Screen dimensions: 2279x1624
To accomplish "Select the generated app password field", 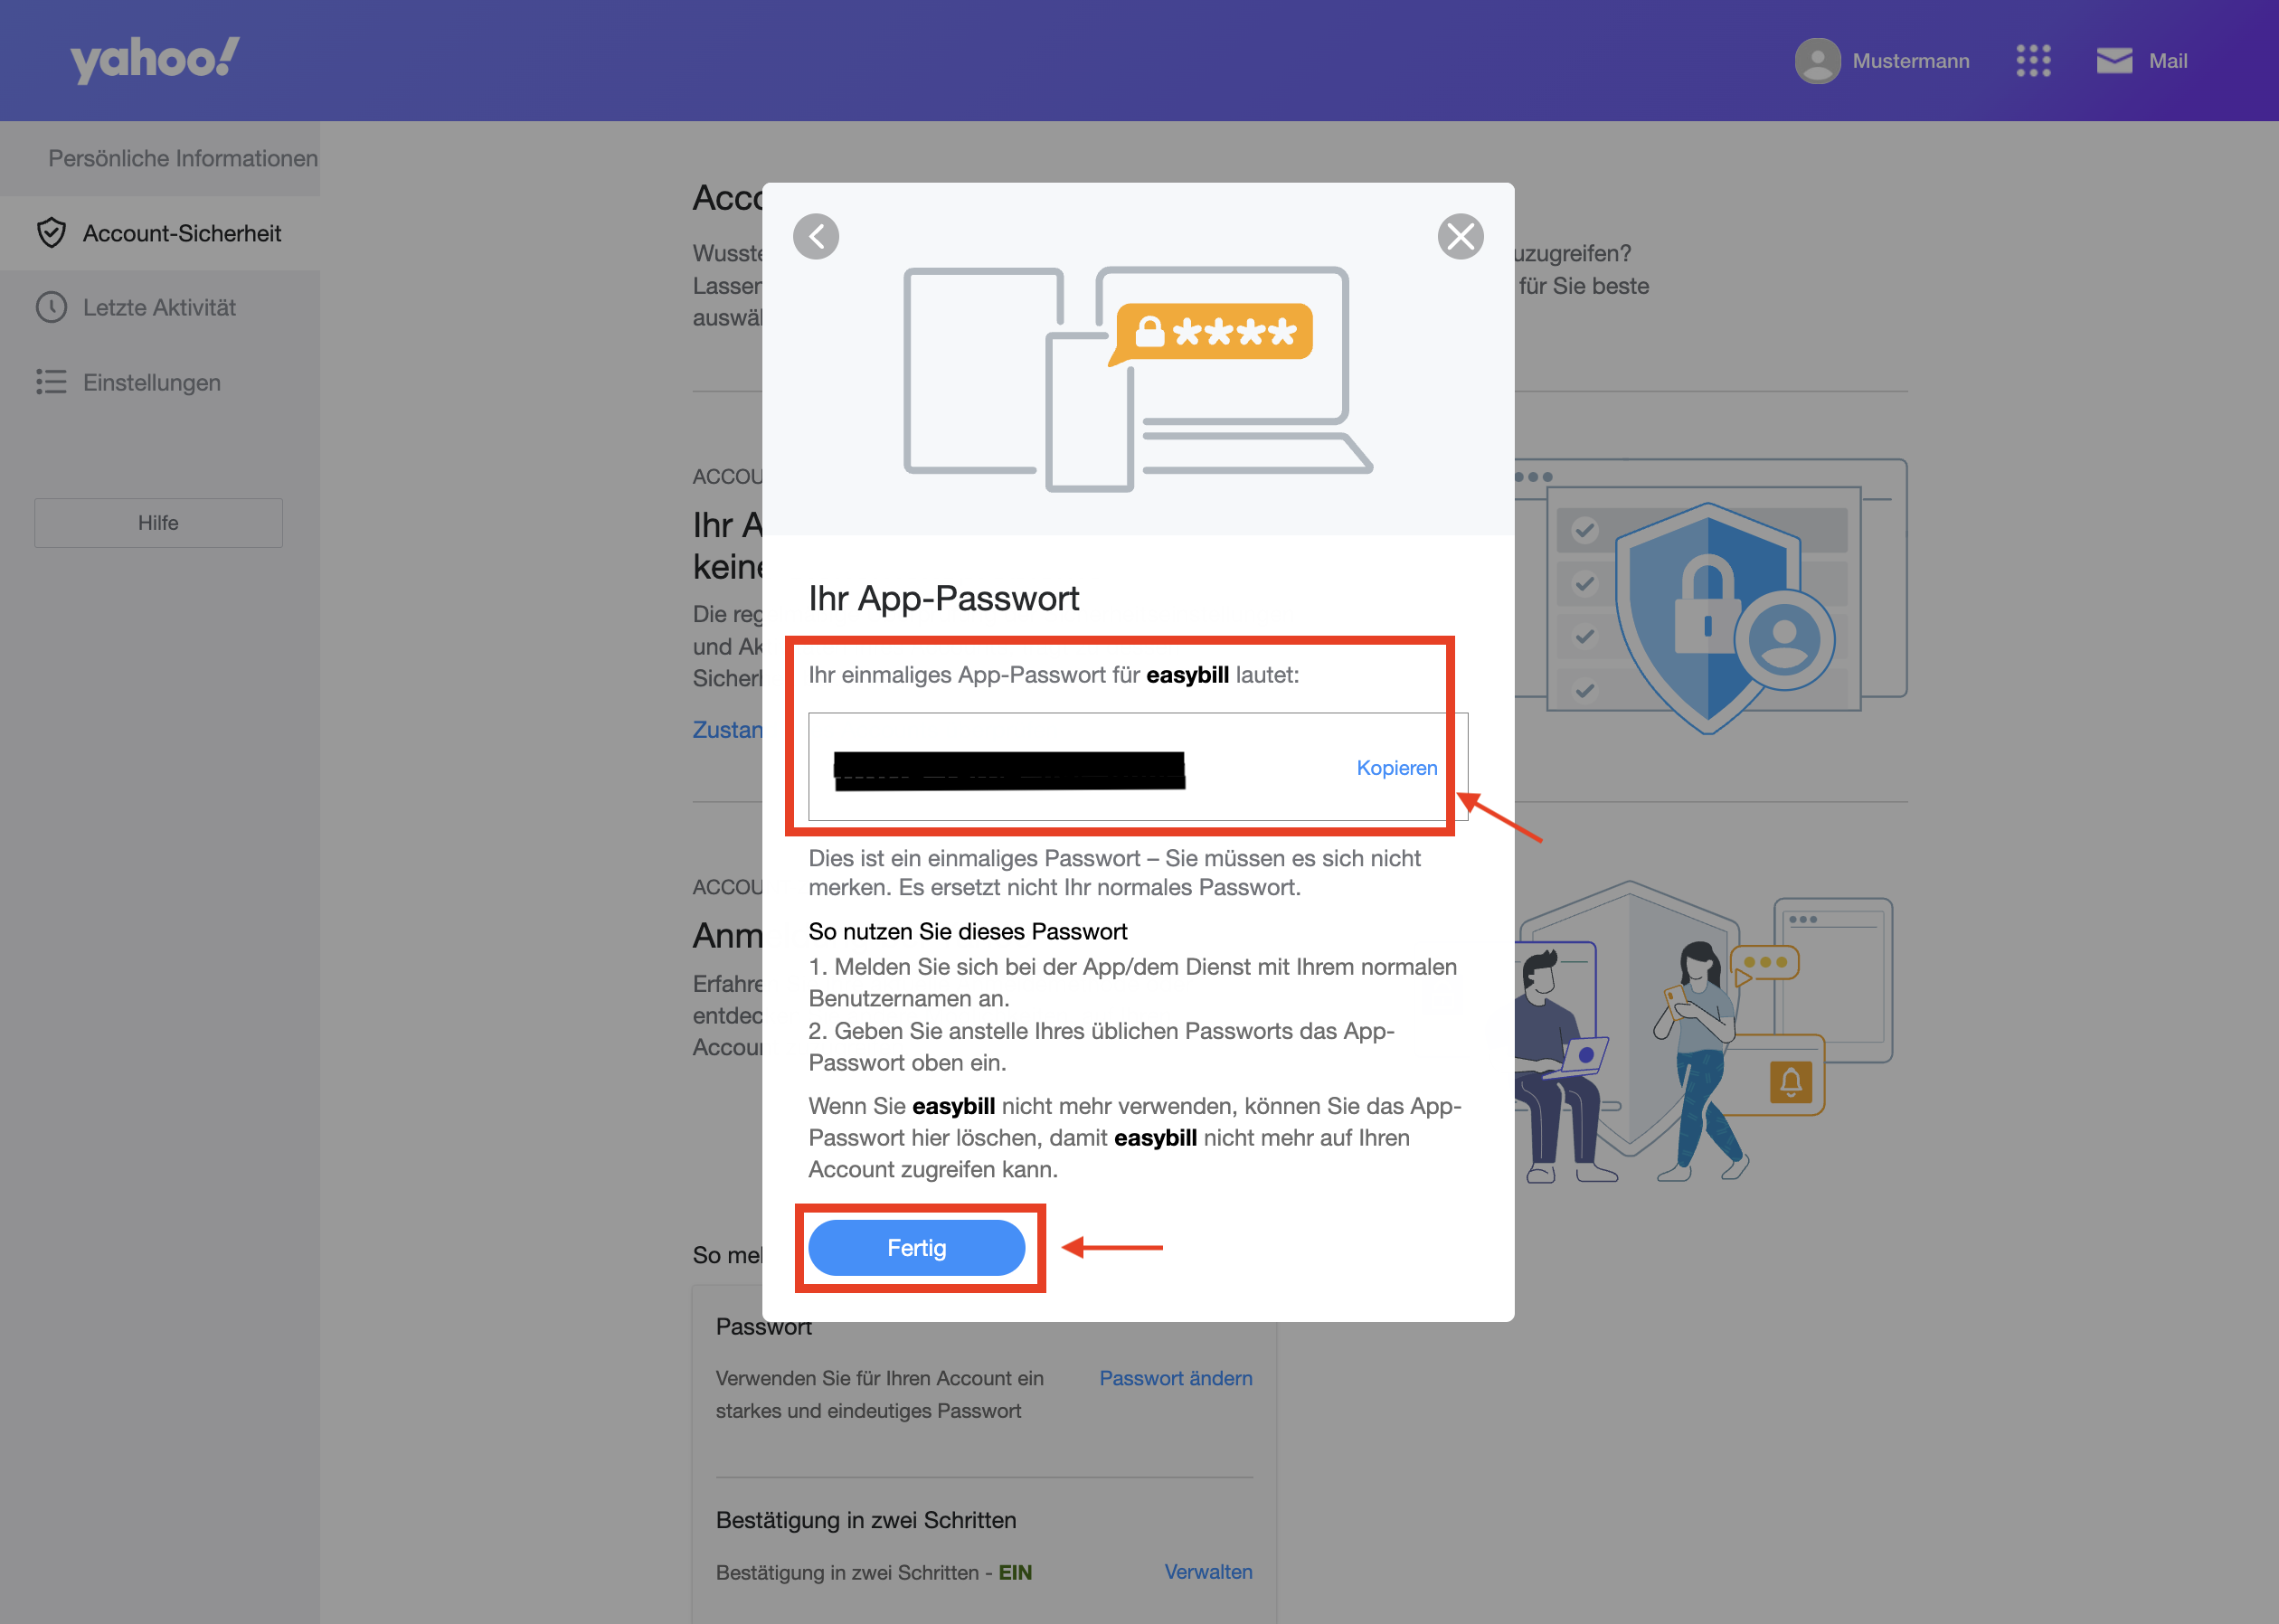I will pyautogui.click(x=1138, y=767).
